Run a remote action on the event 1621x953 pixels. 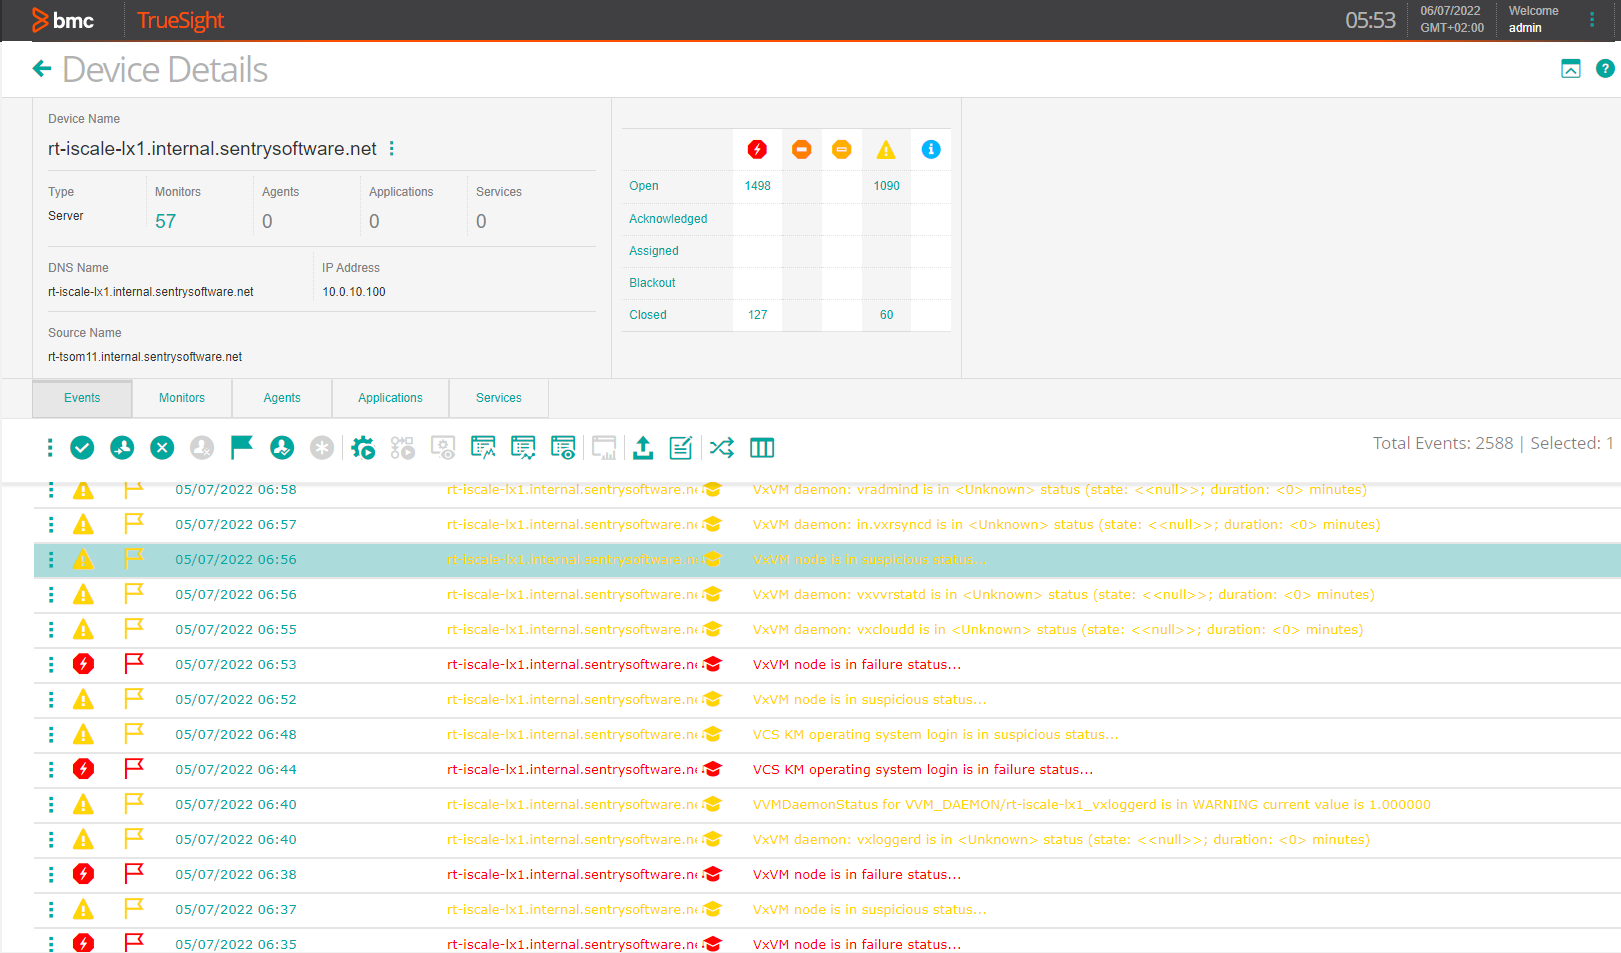click(x=363, y=447)
